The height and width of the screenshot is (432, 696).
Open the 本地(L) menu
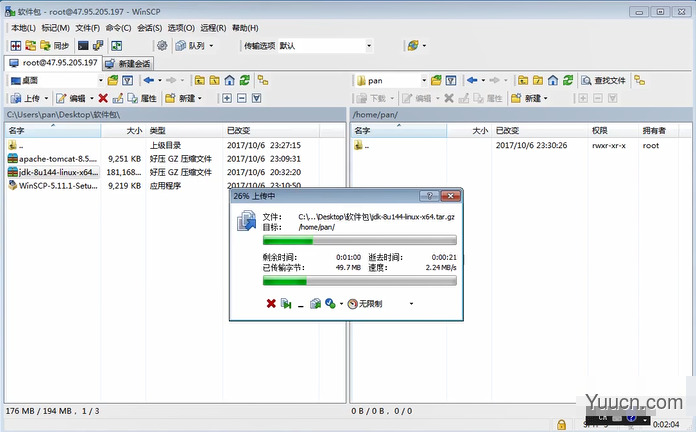[x=23, y=28]
